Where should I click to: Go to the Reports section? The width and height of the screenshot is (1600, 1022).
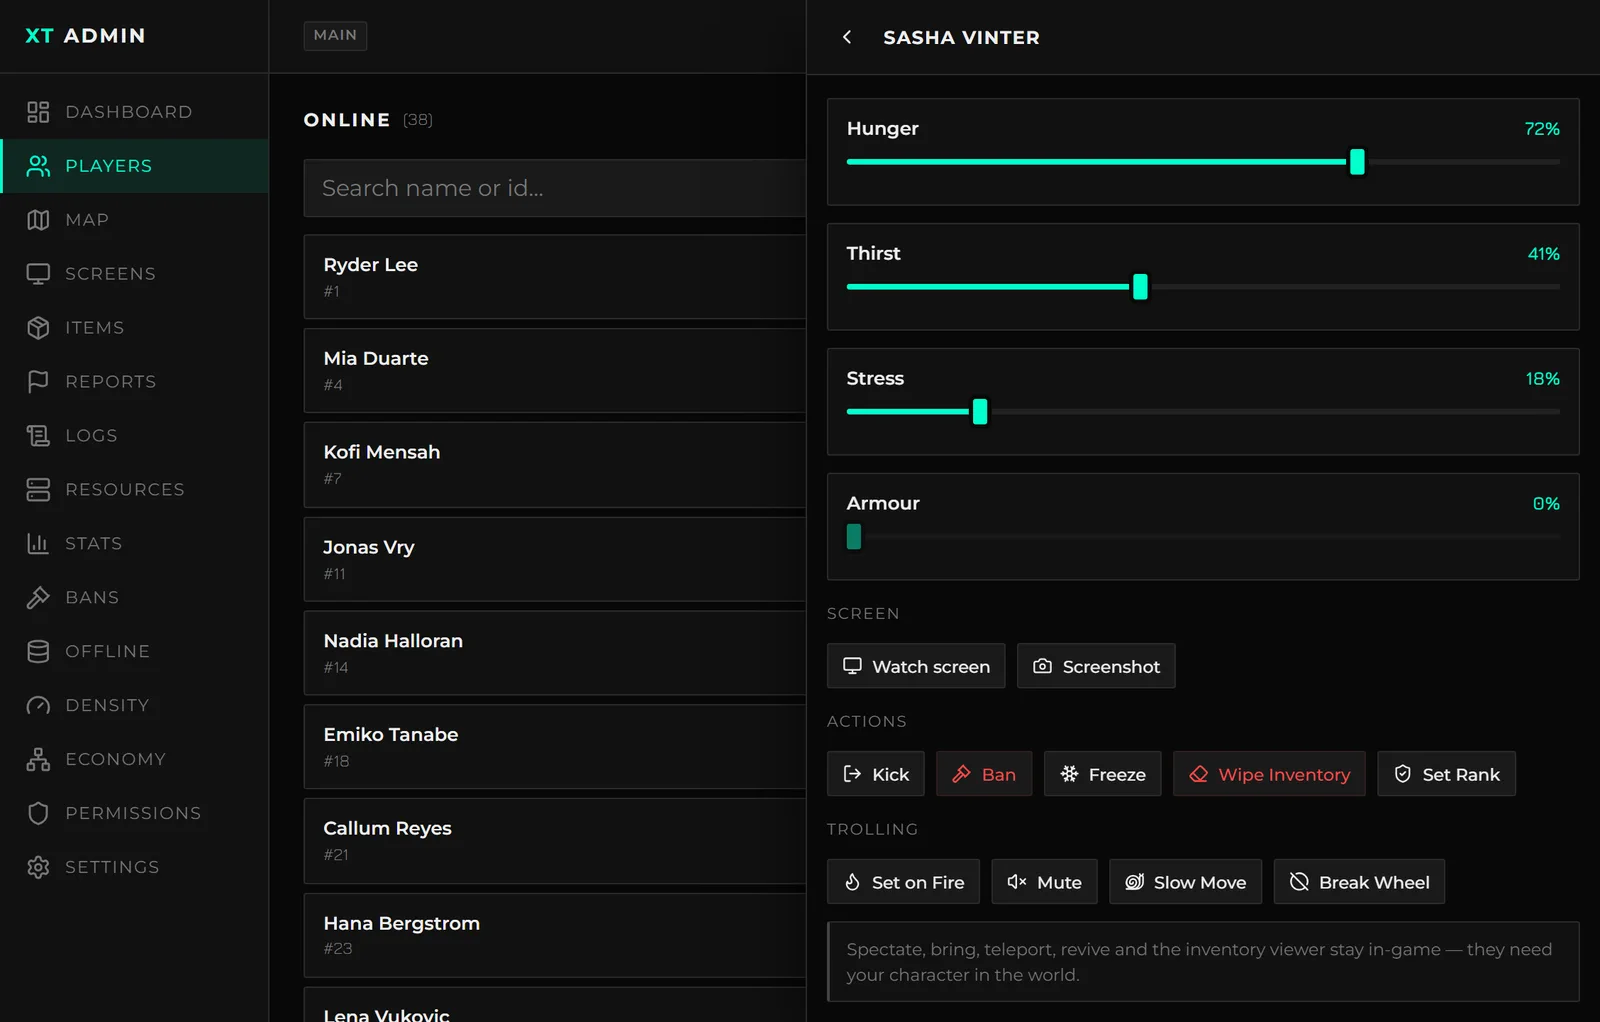pos(134,382)
